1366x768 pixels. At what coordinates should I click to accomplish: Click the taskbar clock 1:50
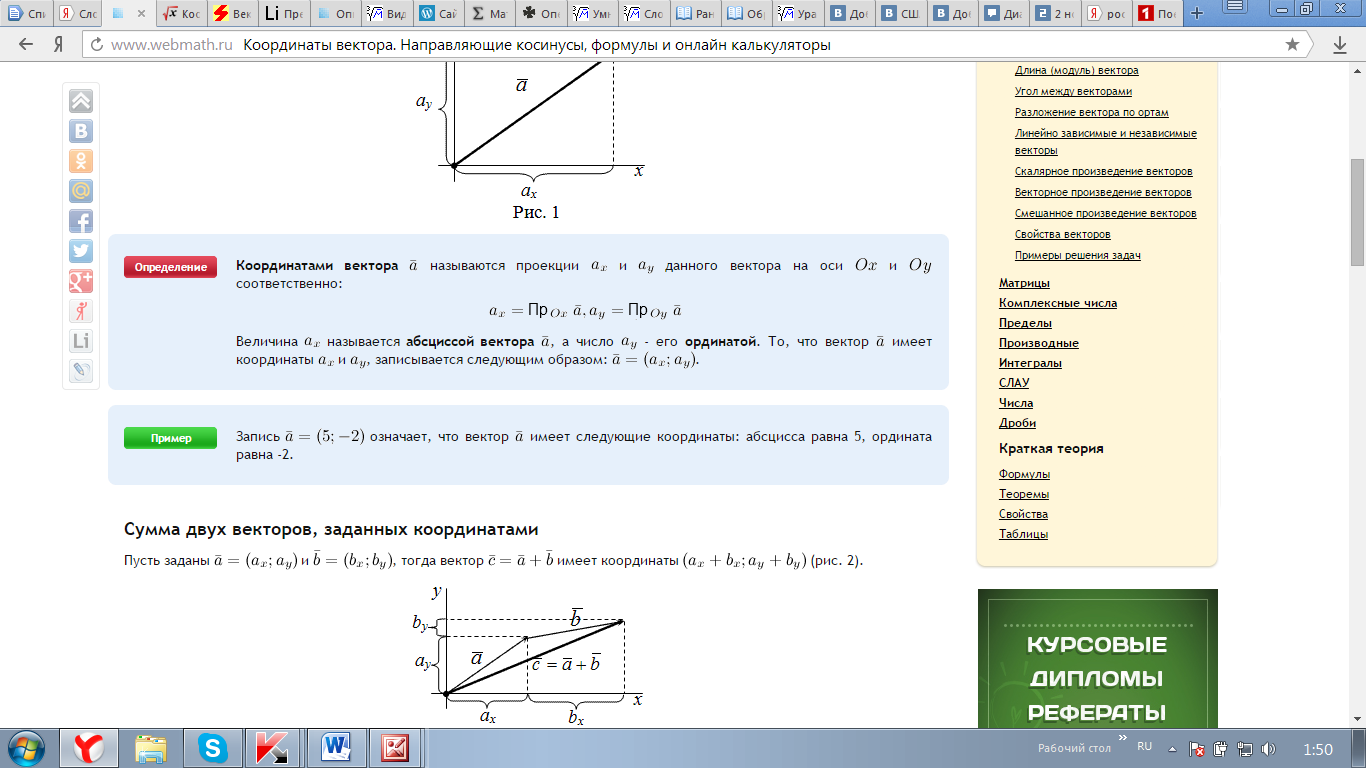[x=1318, y=749]
